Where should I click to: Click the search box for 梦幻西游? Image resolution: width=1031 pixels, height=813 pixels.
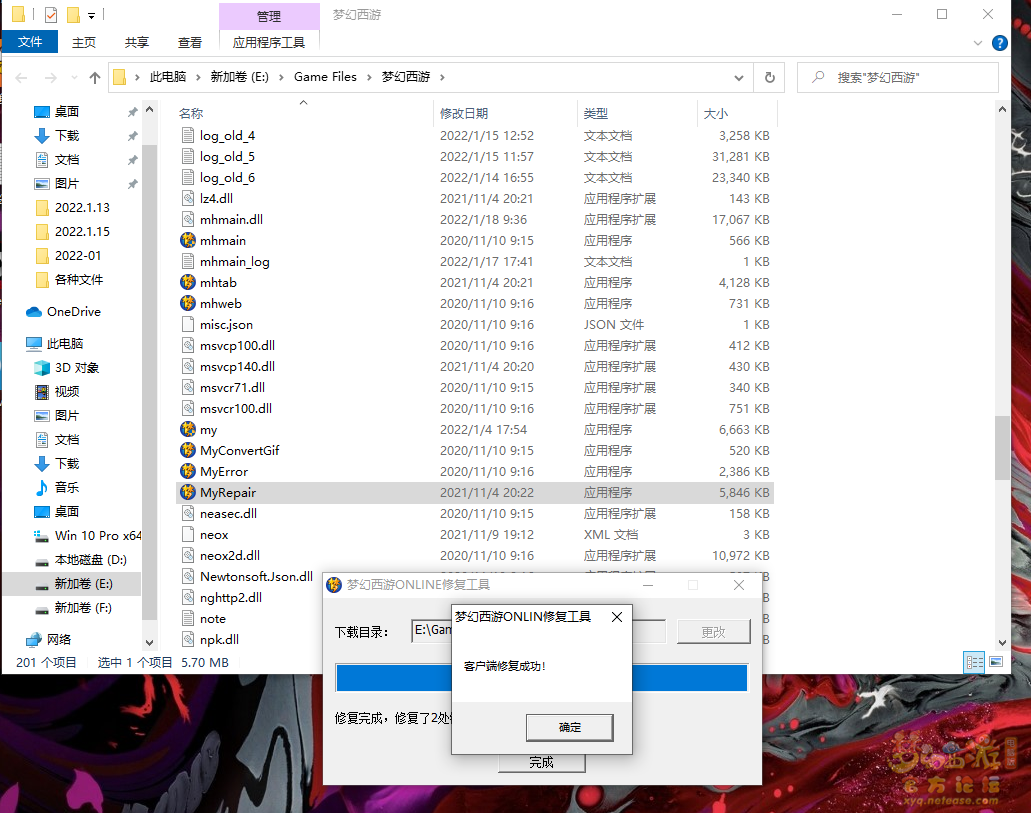coord(898,78)
